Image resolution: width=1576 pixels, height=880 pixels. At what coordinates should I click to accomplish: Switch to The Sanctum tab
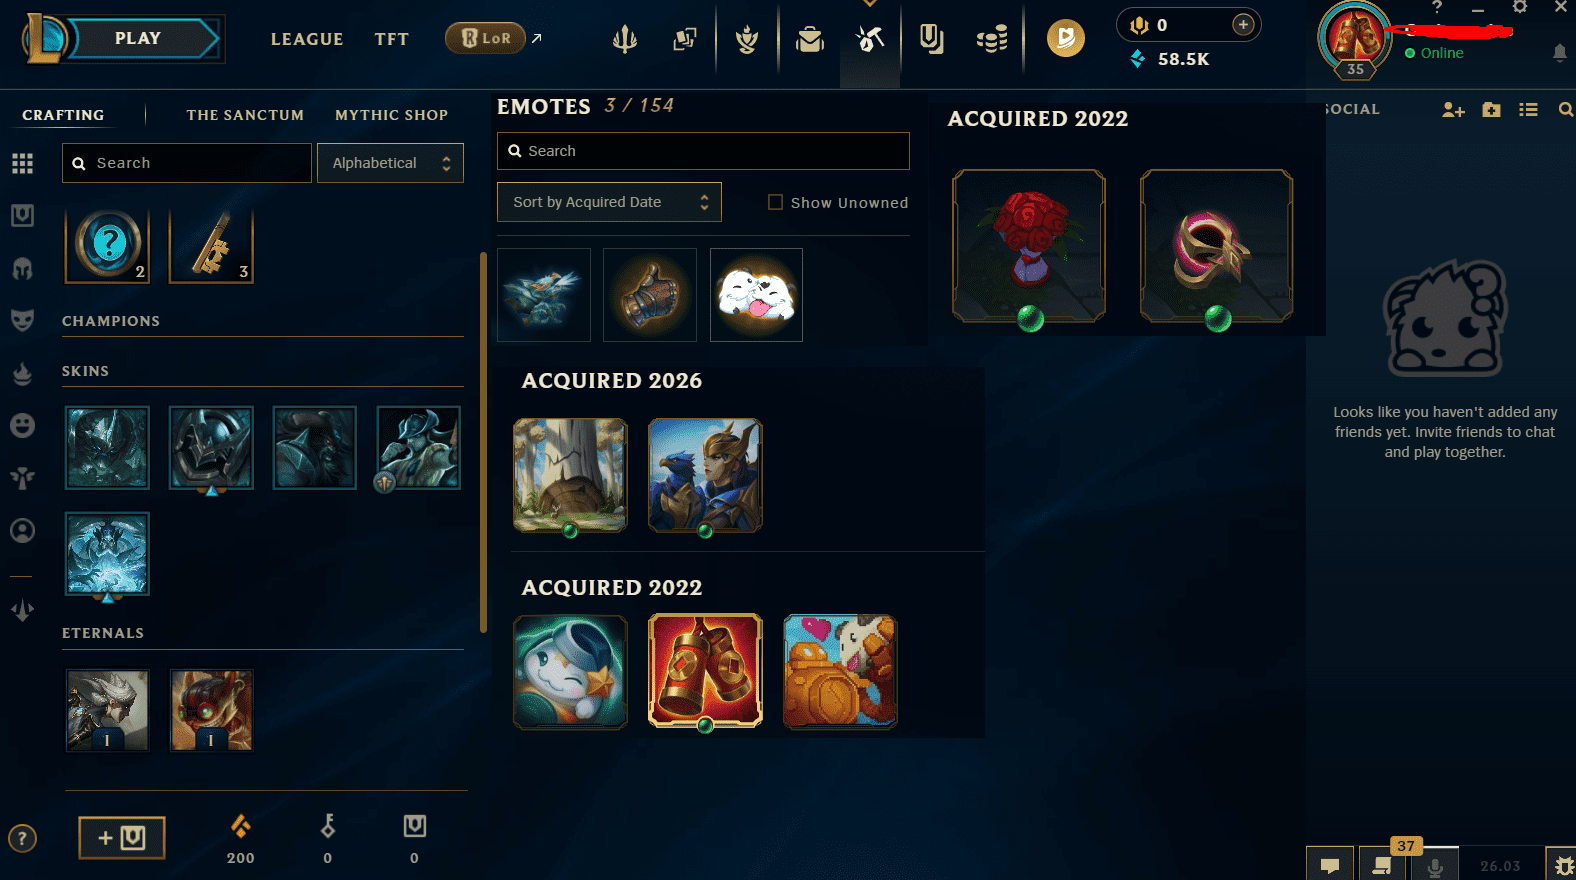[x=245, y=115]
